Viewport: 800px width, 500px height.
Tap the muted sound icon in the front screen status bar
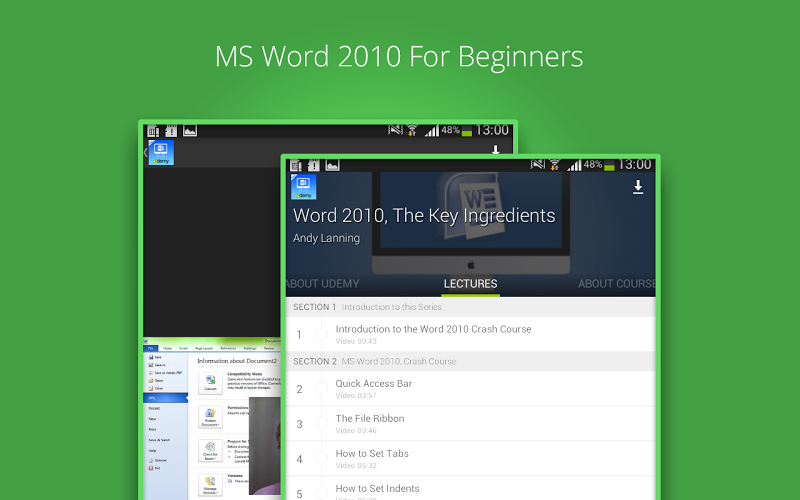(x=538, y=164)
